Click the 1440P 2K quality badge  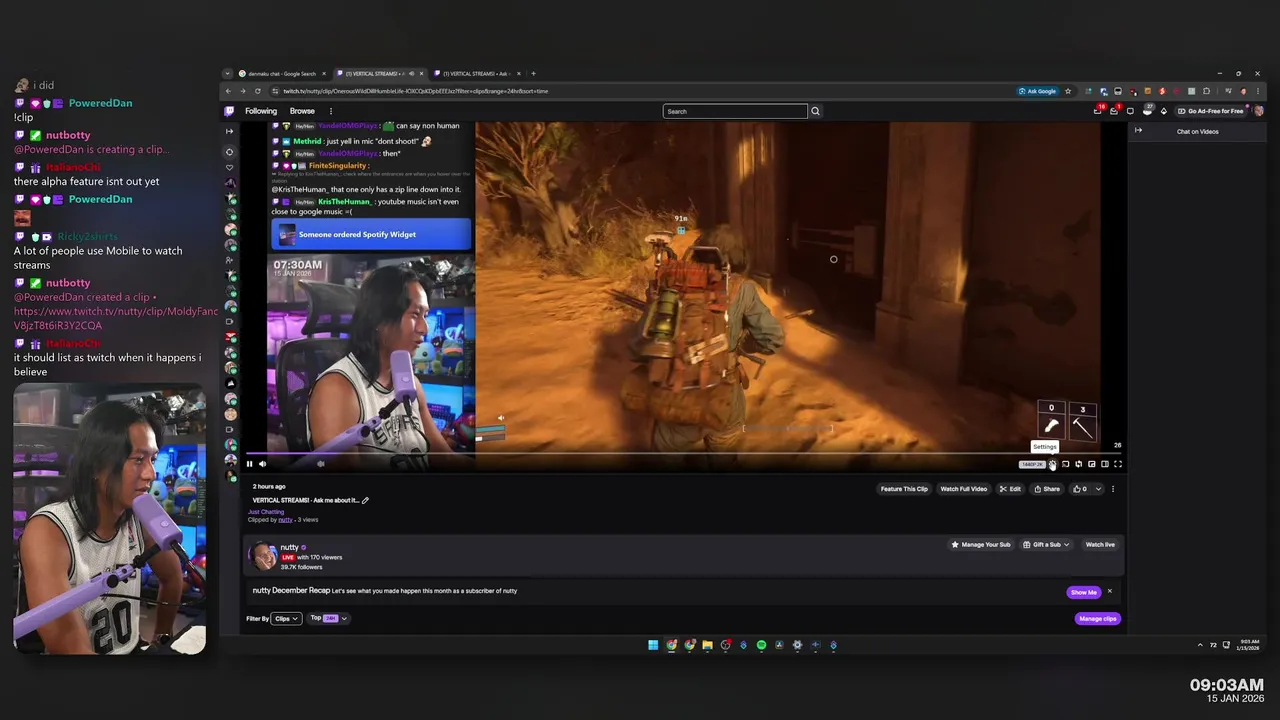(x=1032, y=464)
